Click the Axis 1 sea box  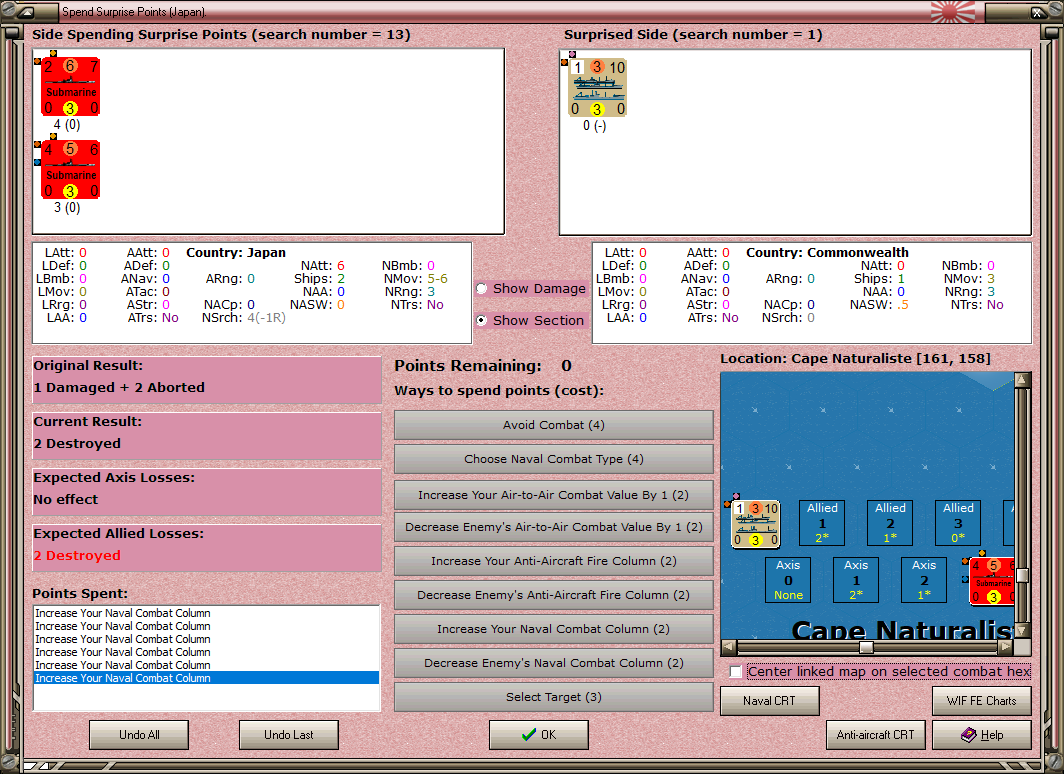tap(856, 580)
